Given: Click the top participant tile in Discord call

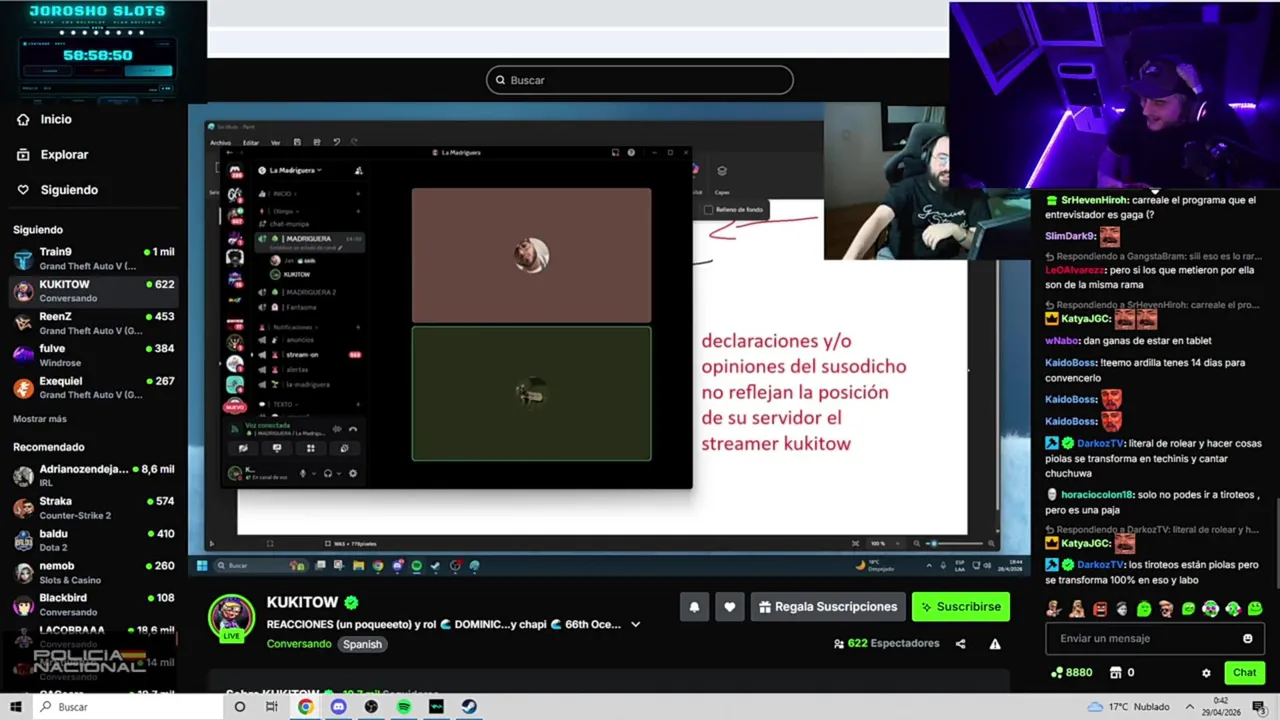Looking at the screenshot, I should [x=531, y=255].
